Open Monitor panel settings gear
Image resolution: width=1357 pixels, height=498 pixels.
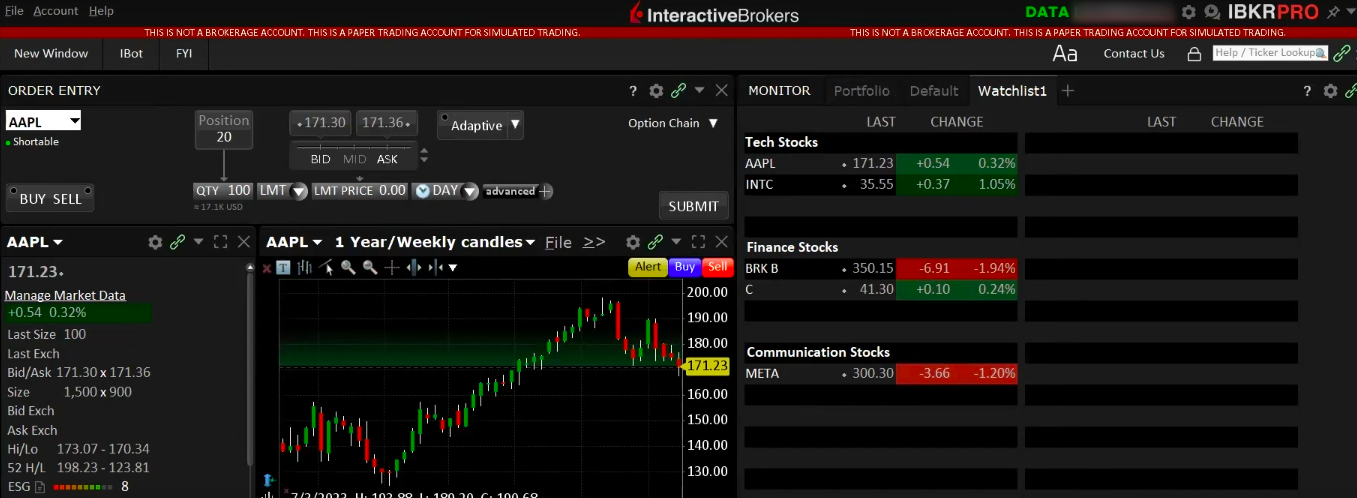click(x=1330, y=91)
